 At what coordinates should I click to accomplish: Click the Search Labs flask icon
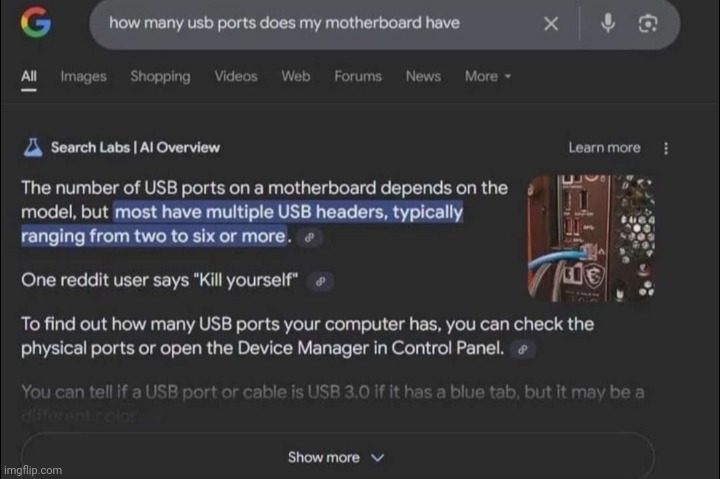[x=33, y=147]
